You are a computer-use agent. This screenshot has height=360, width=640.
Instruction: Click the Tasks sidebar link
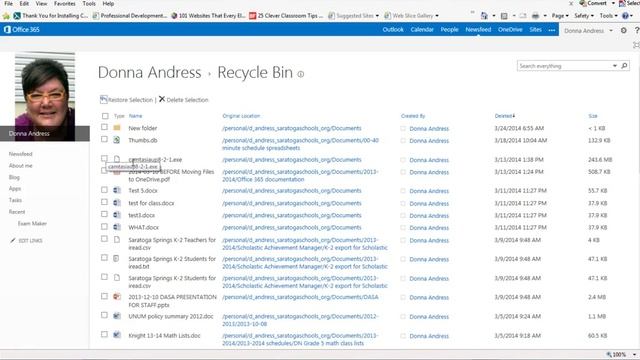15,200
